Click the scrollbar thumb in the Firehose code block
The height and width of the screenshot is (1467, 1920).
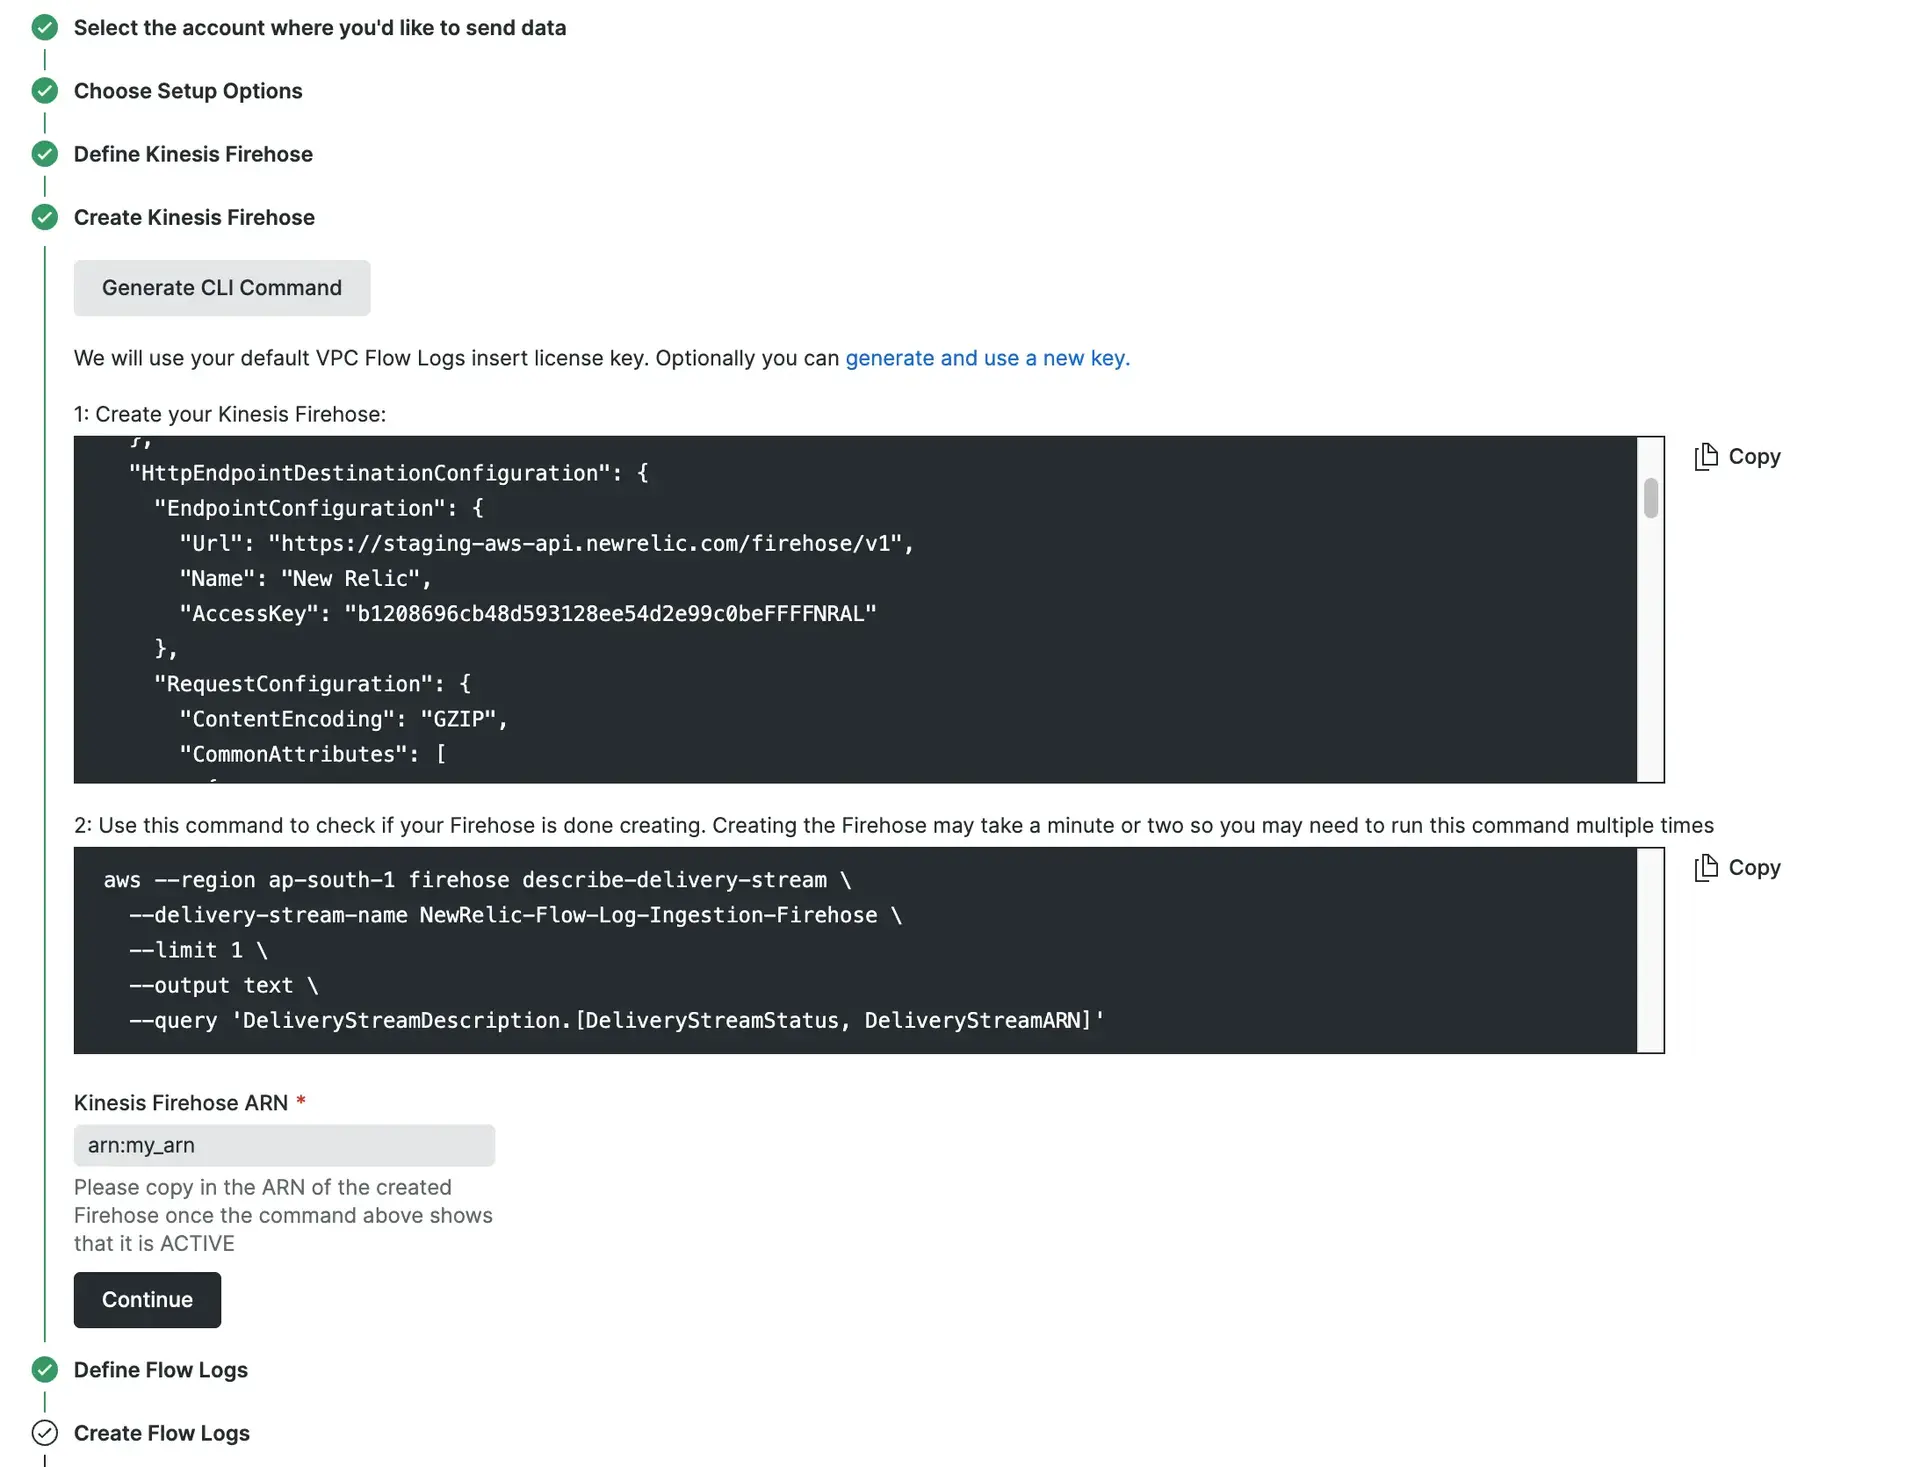(1650, 498)
